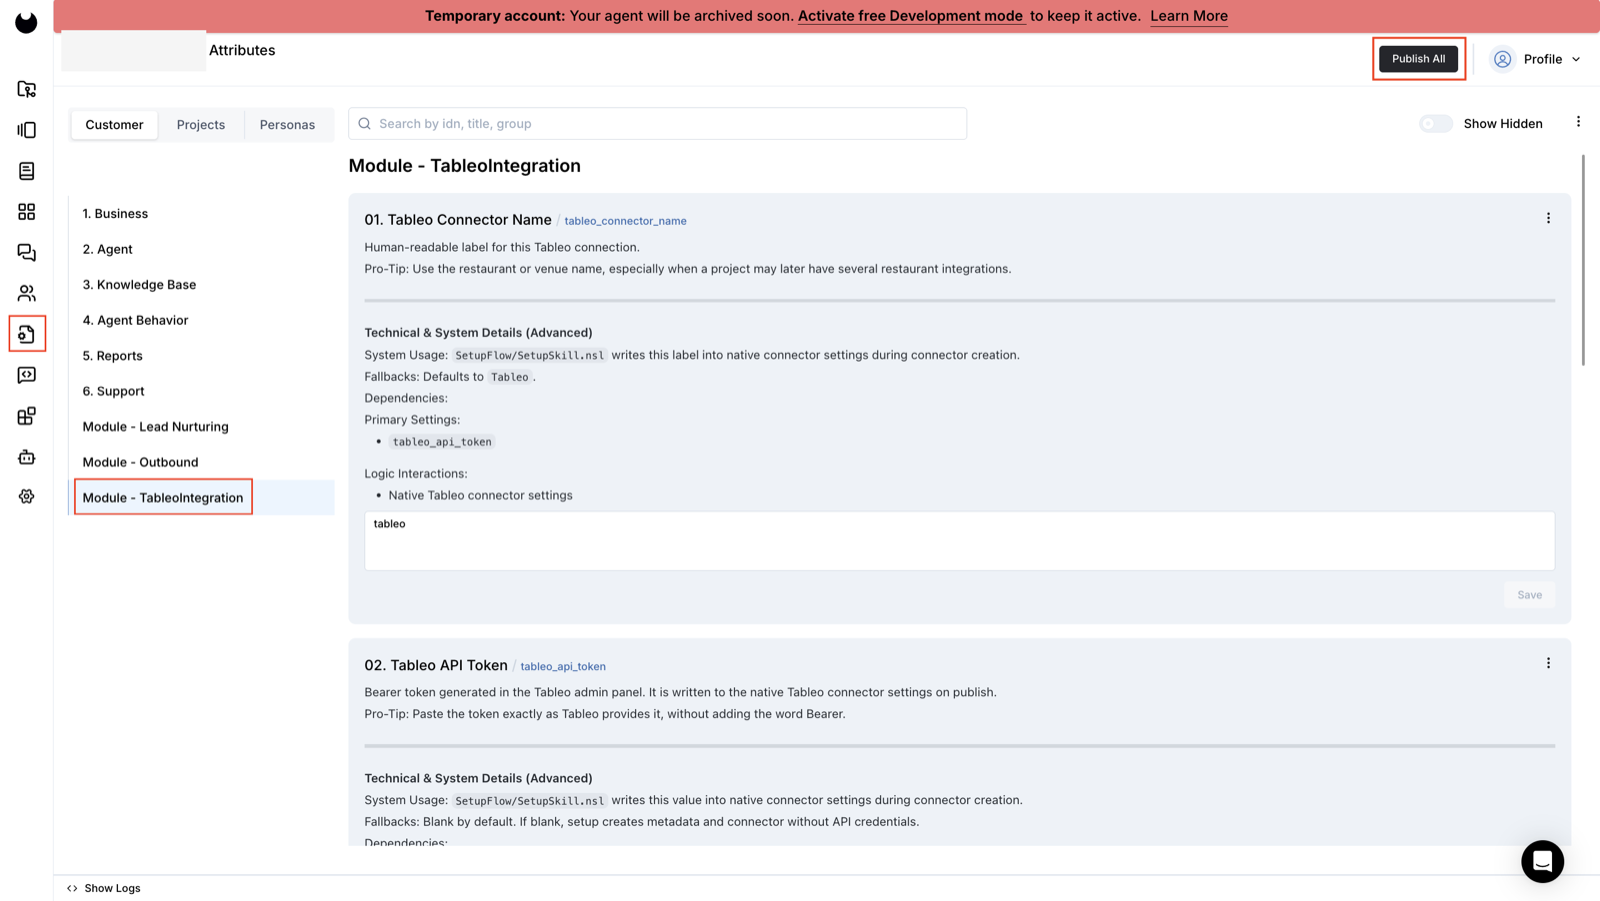Open the folder-with-flow icon in the sidebar
The image size is (1600, 901).
pyautogui.click(x=26, y=89)
